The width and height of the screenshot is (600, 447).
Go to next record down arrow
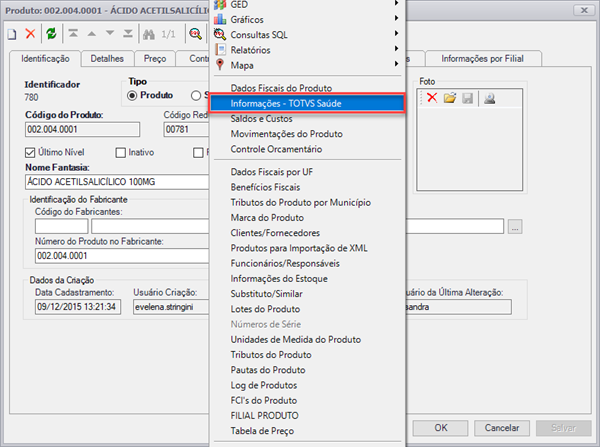[110, 33]
